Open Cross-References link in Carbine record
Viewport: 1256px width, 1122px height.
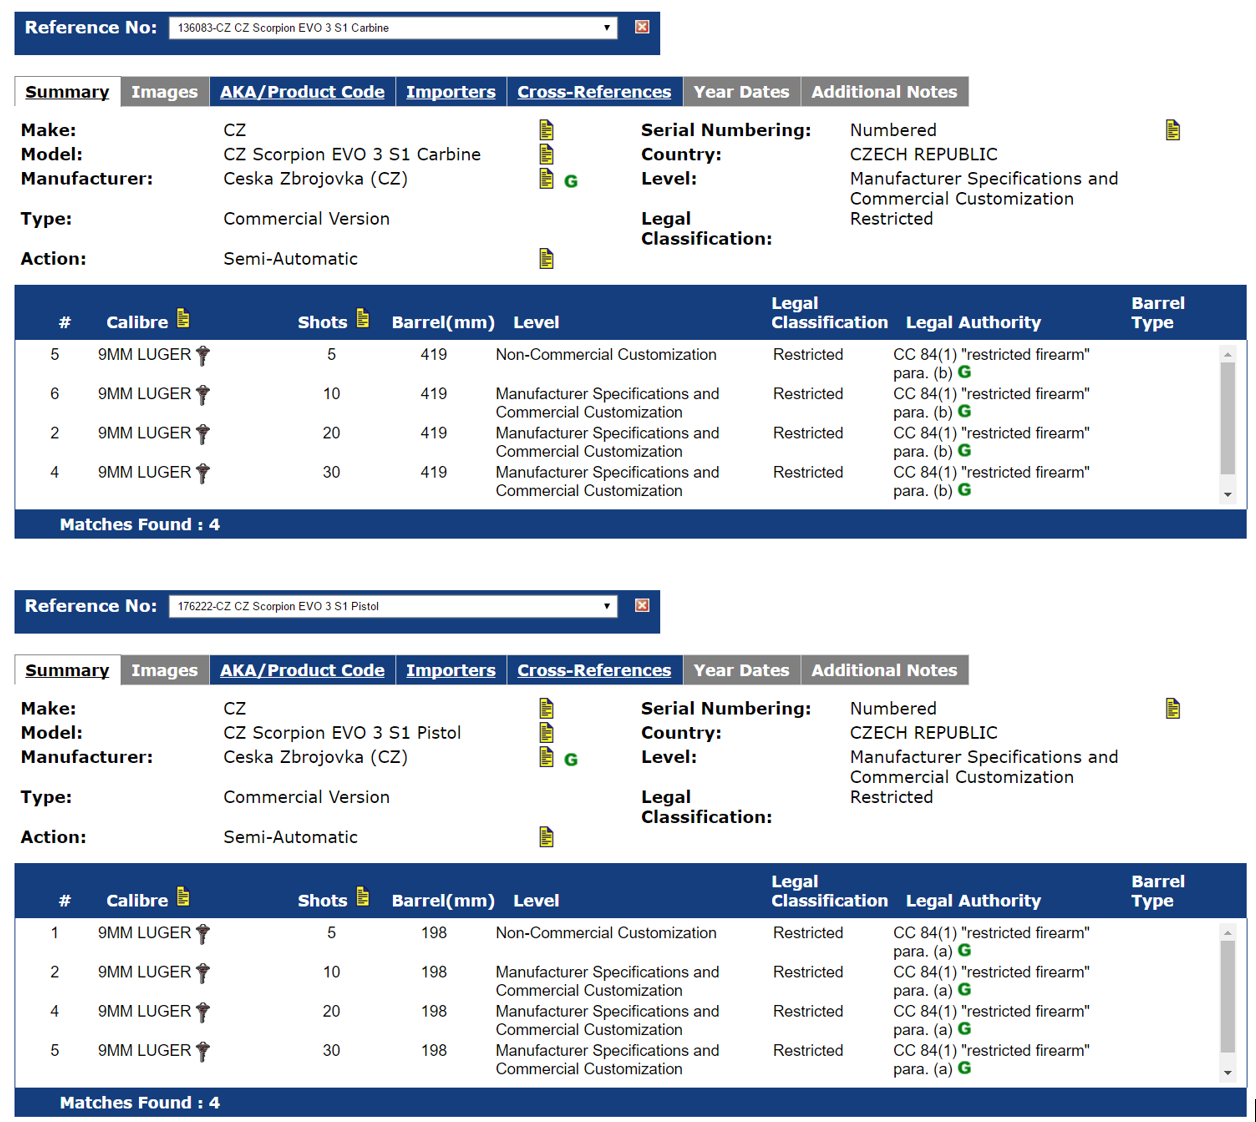594,92
